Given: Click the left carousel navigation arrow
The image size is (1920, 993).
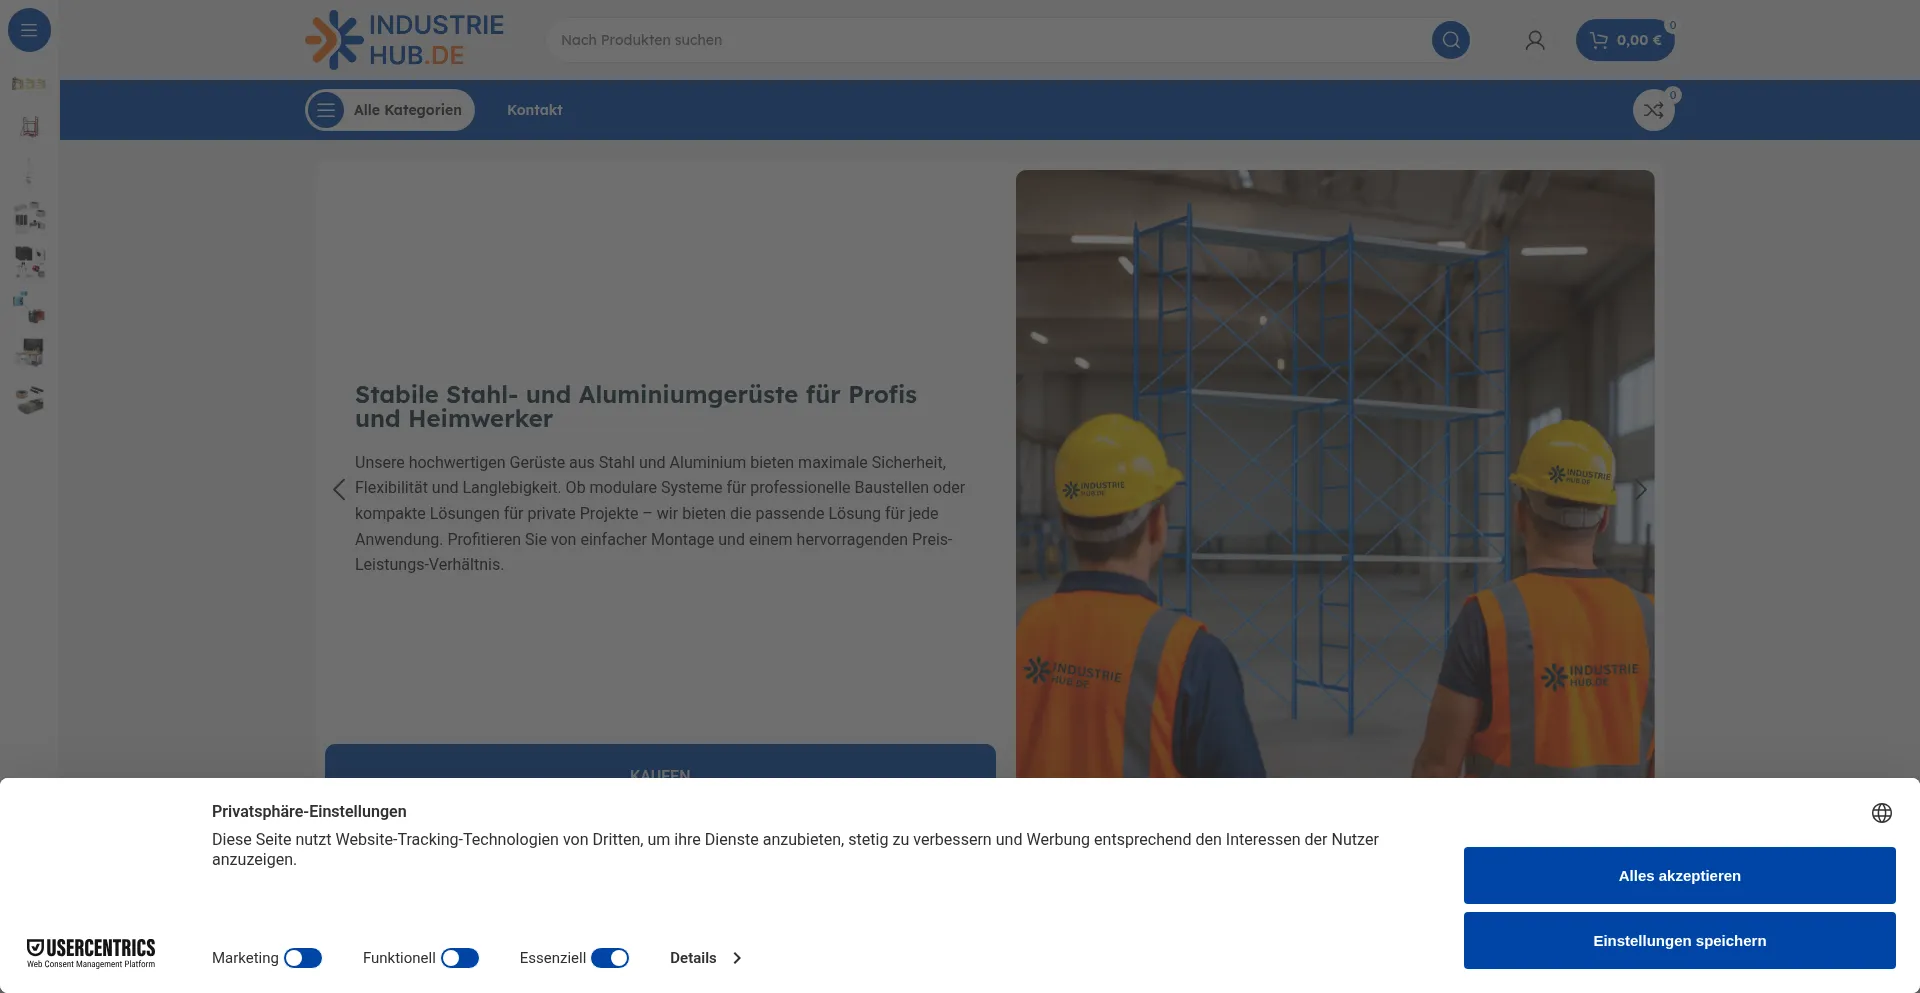Looking at the screenshot, I should (x=338, y=489).
